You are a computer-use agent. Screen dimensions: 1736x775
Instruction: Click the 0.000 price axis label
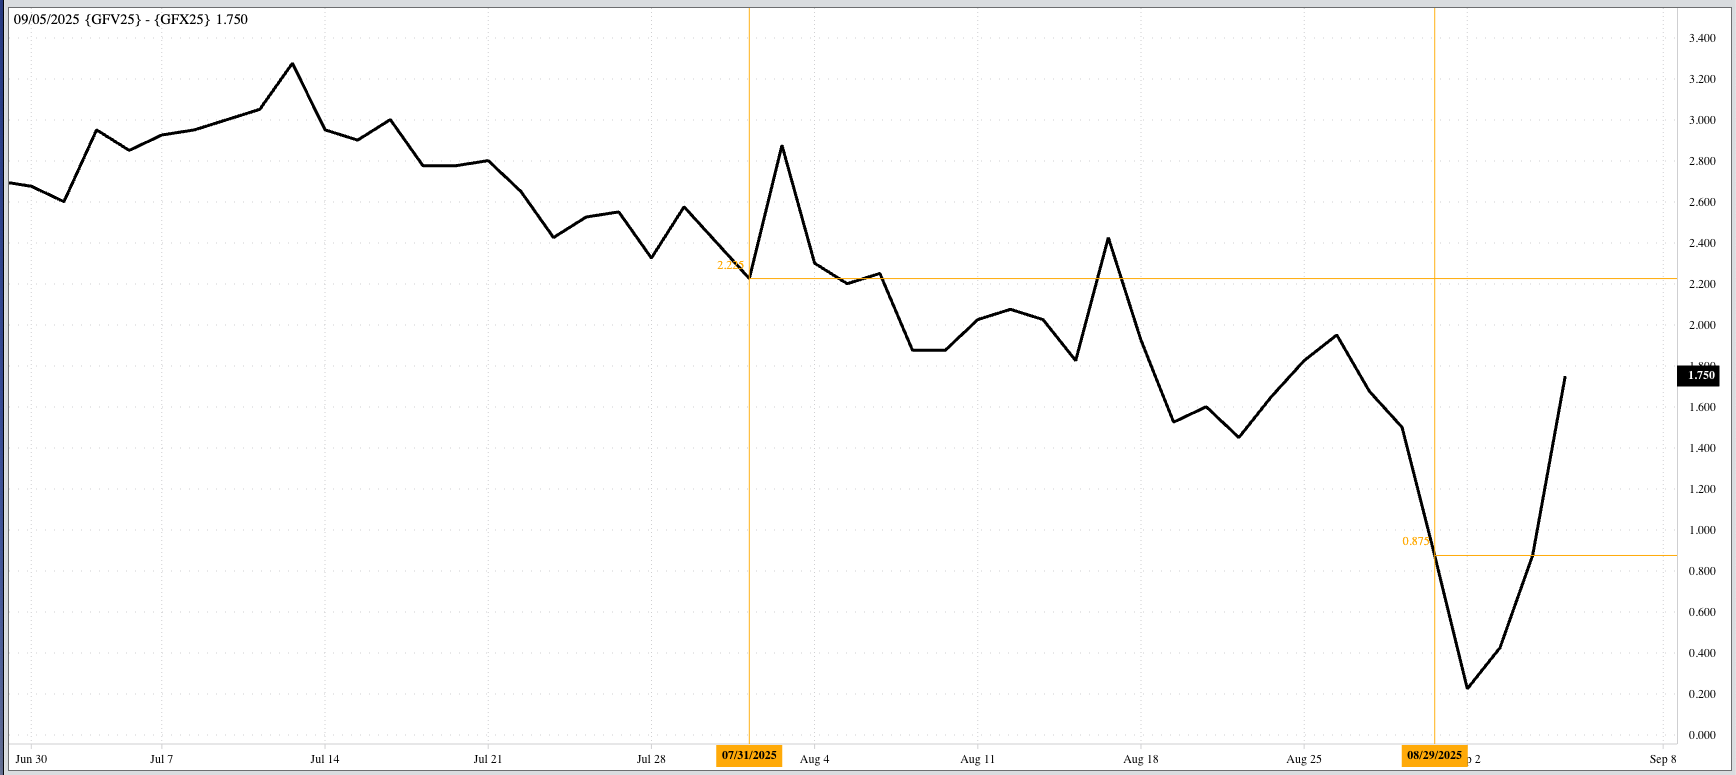click(1702, 735)
